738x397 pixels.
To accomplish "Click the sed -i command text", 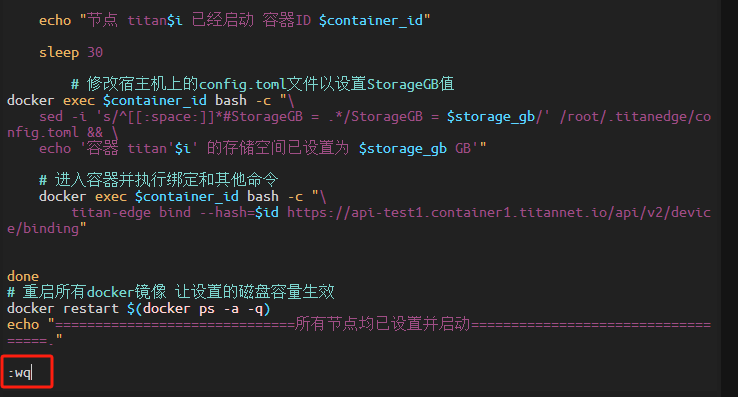I will pos(63,116).
